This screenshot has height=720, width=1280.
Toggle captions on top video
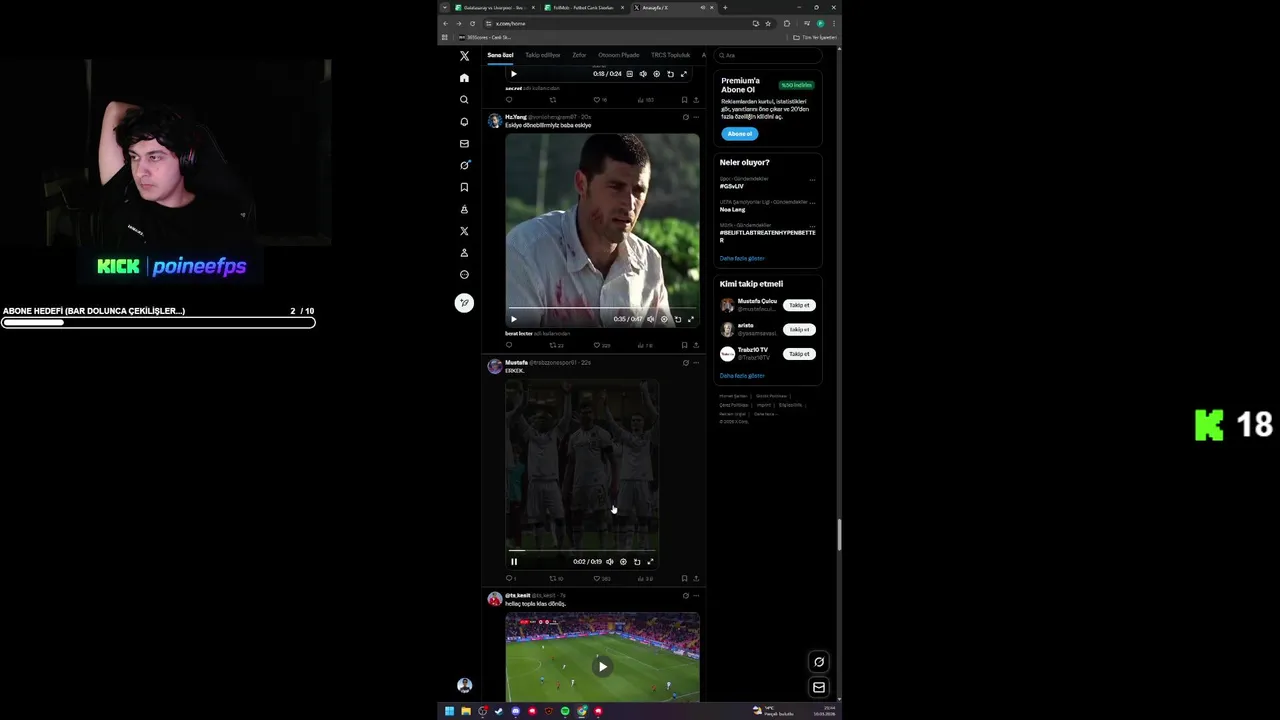tap(629, 74)
